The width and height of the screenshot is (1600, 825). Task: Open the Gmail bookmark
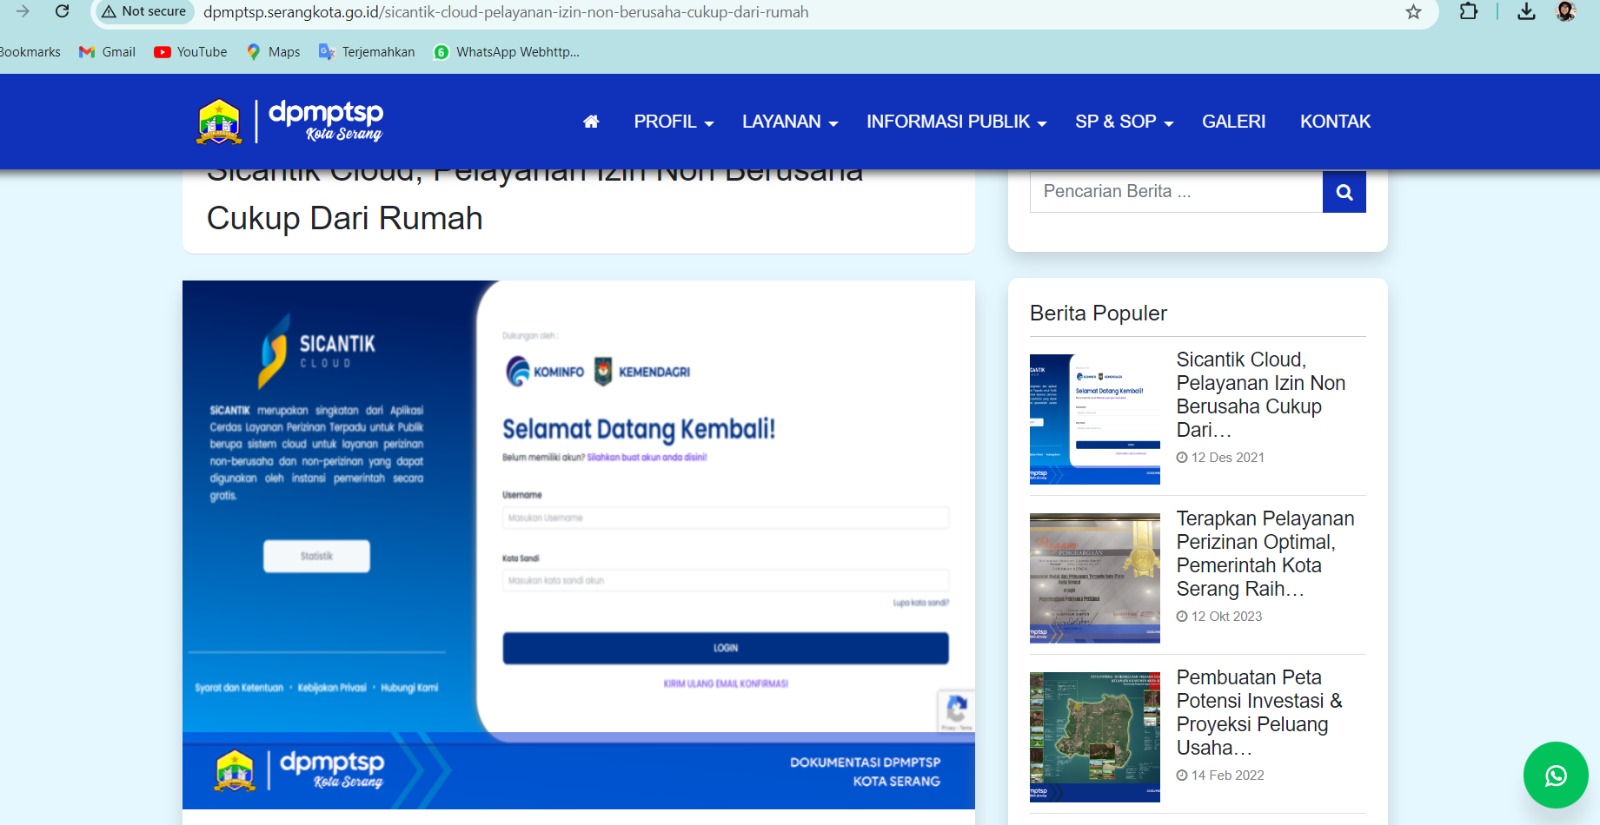tap(107, 52)
